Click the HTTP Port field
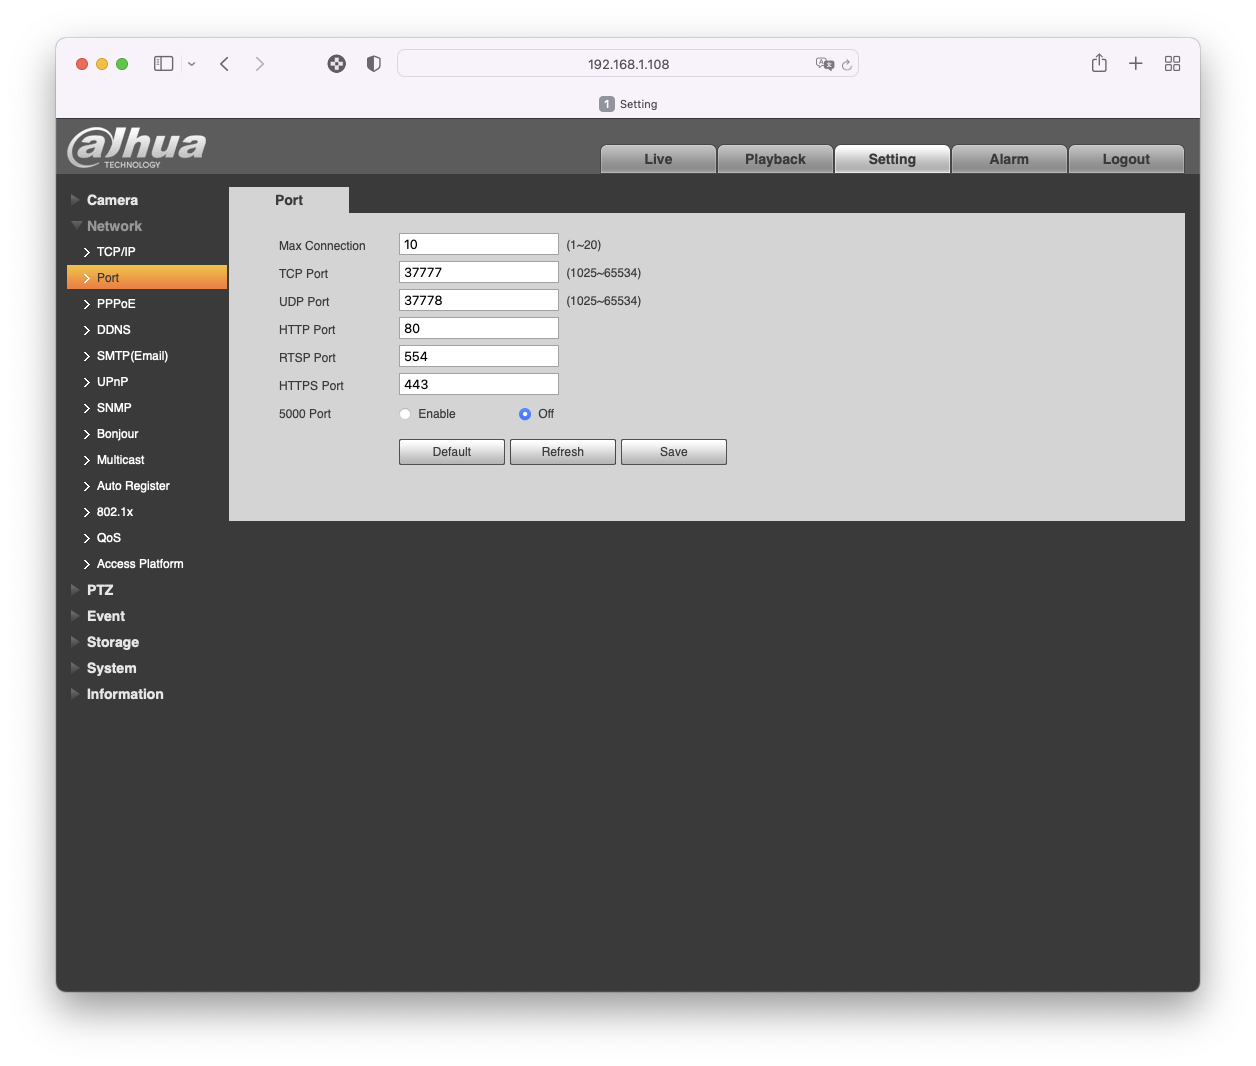The image size is (1256, 1066). 479,328
